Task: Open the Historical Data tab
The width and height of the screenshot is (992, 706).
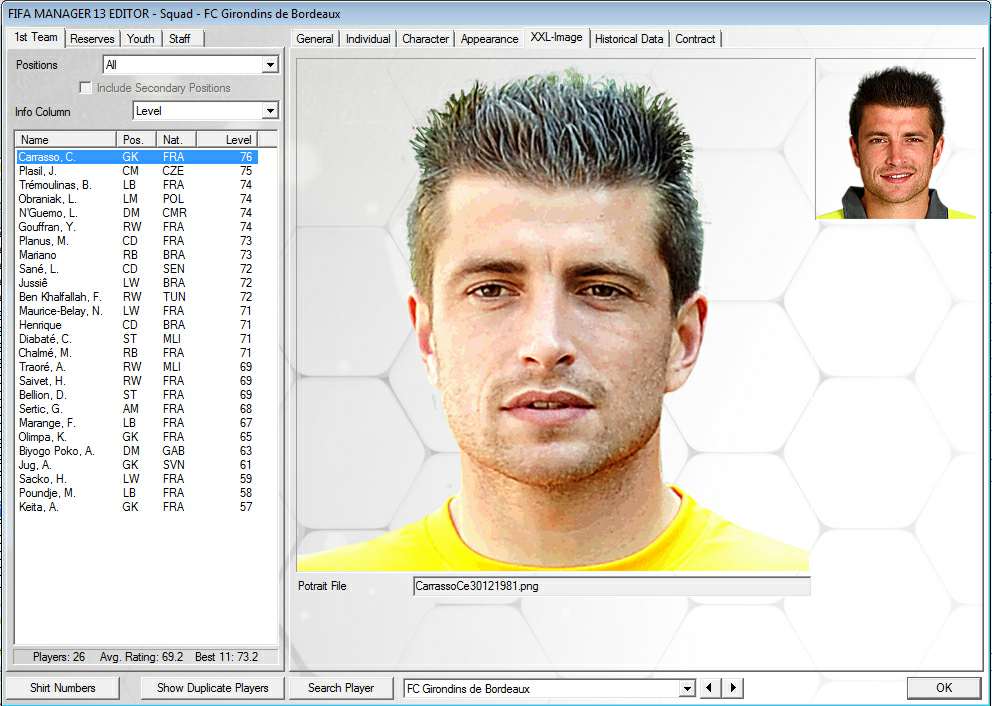Action: (628, 39)
